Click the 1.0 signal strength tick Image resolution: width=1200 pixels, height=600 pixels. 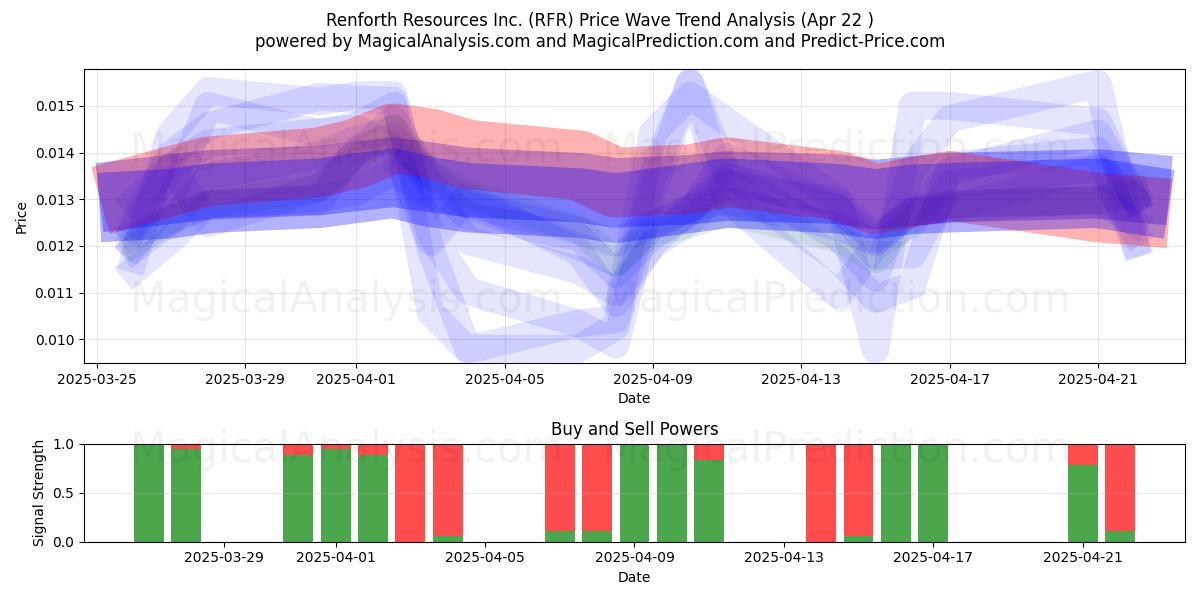click(66, 444)
